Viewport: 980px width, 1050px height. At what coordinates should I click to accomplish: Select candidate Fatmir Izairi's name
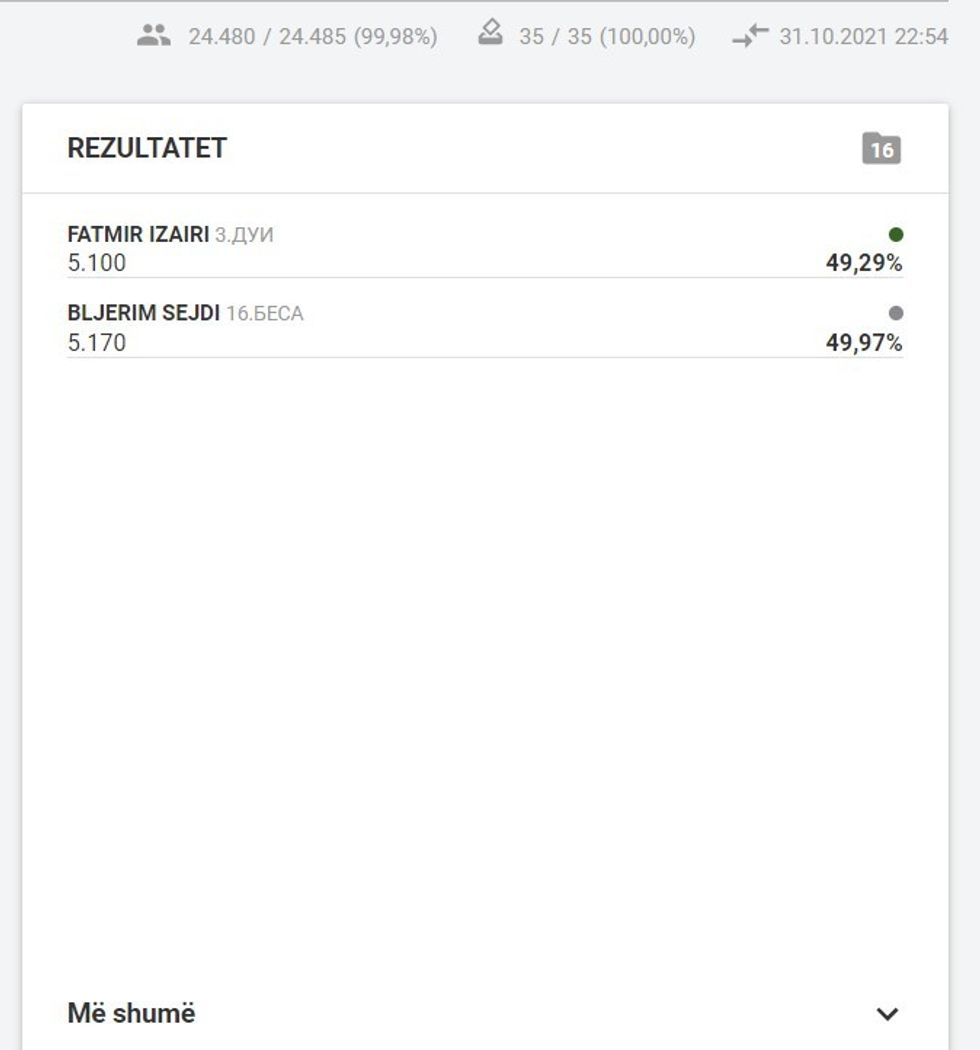tap(138, 235)
